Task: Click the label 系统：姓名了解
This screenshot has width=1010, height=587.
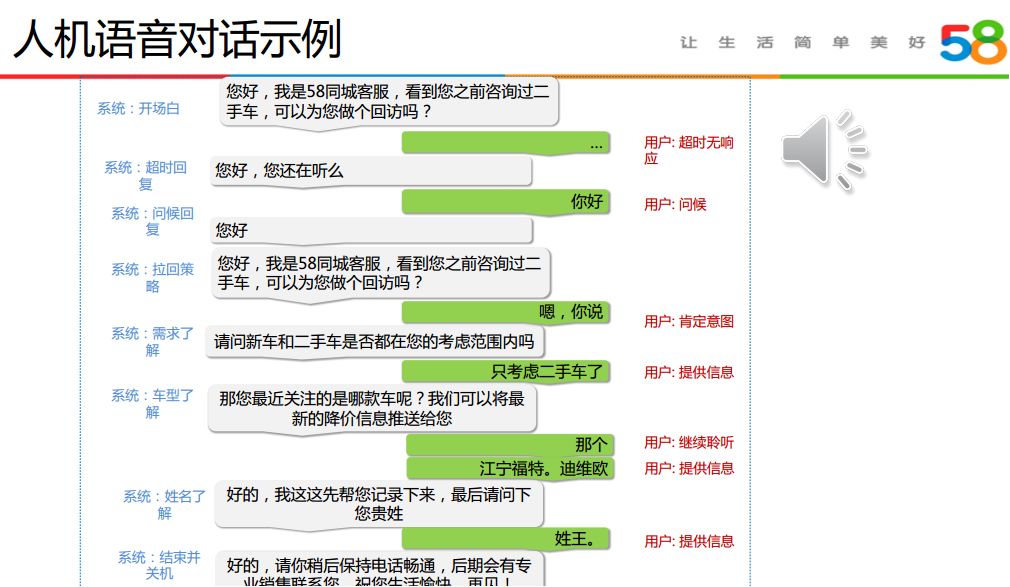Action: coord(164,505)
